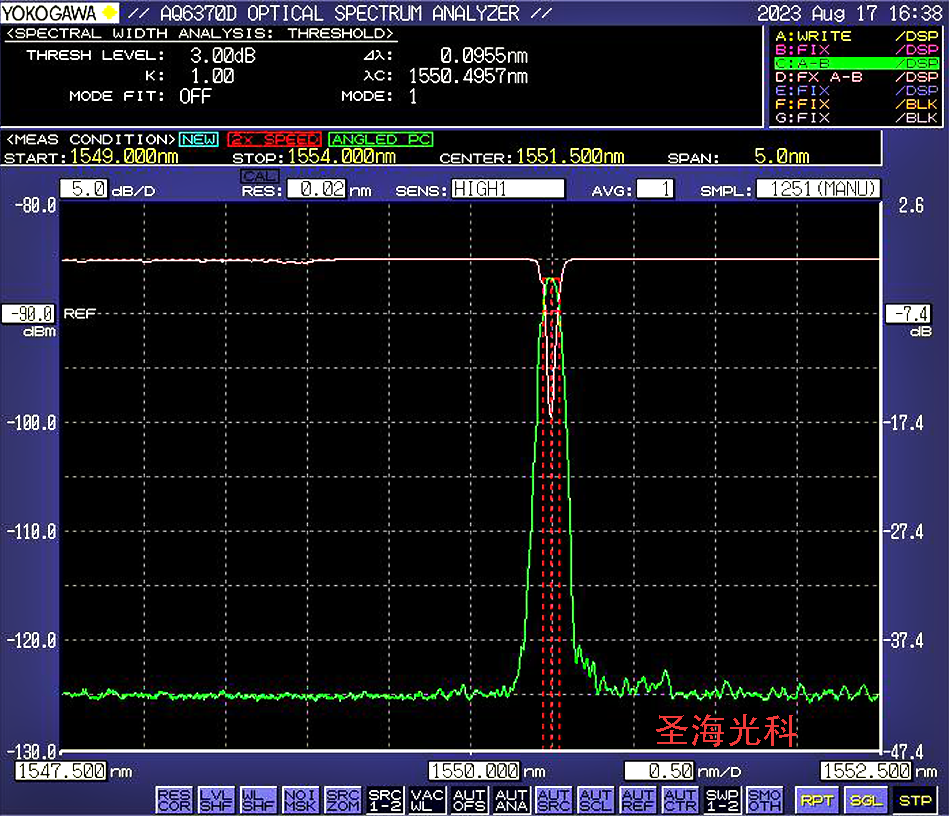Viewport: 949px width, 816px height.
Task: Click the NOI MSK noise mask button
Action: pos(300,799)
